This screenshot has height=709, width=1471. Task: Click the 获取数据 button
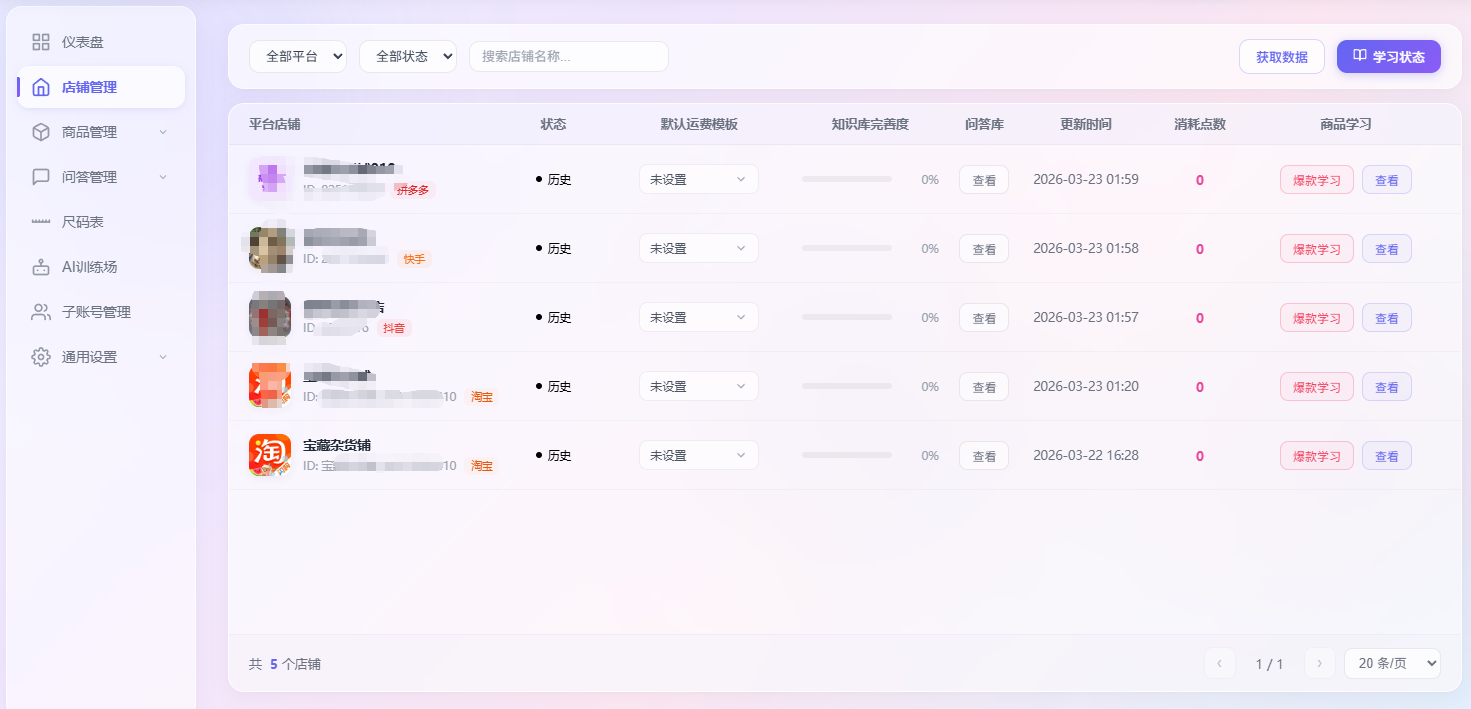(x=1281, y=57)
